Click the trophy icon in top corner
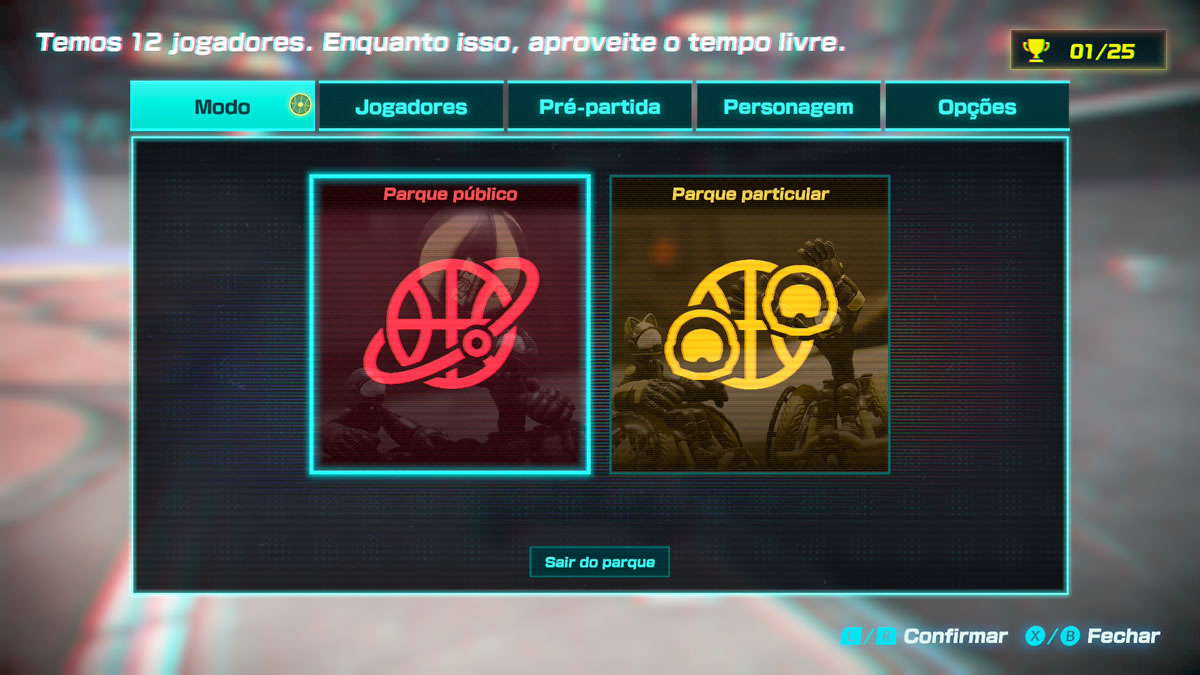Viewport: 1200px width, 675px height. coord(1037,50)
